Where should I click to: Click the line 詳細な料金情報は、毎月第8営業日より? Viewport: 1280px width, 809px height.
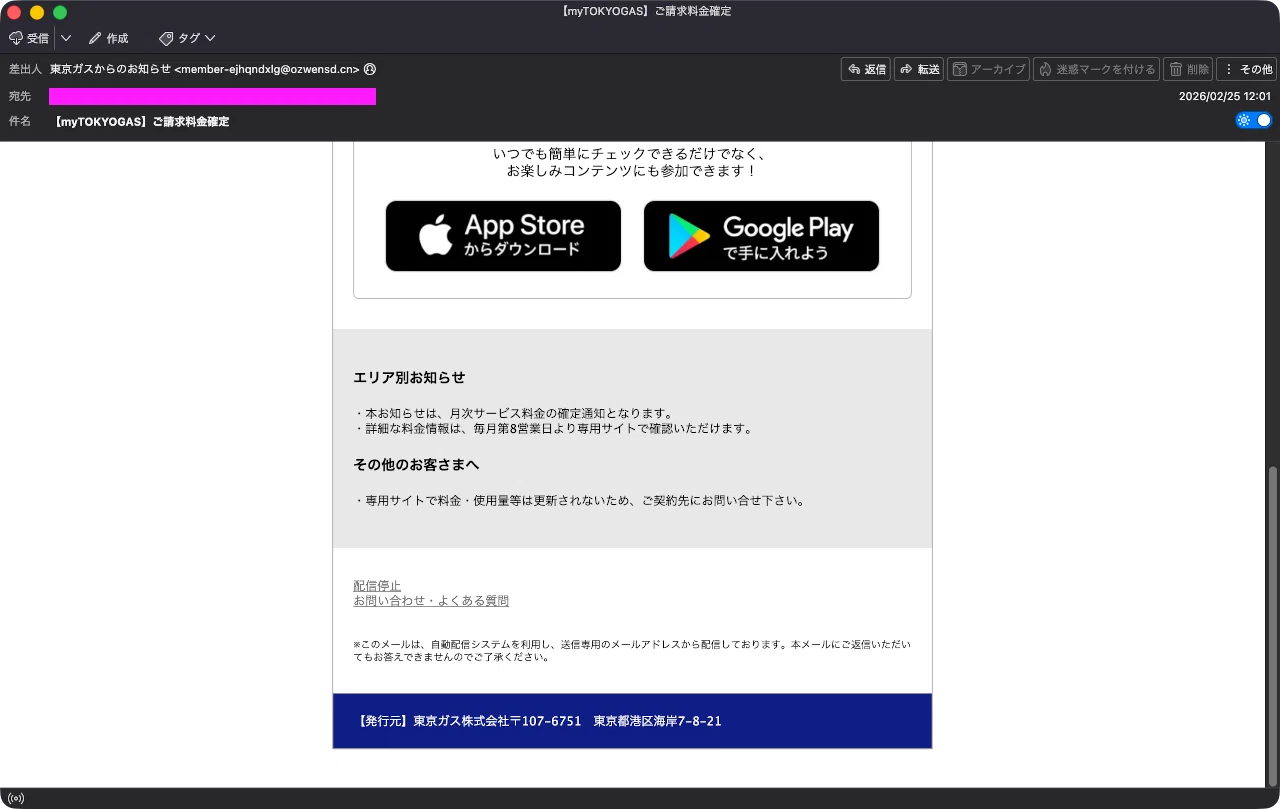click(x=553, y=429)
